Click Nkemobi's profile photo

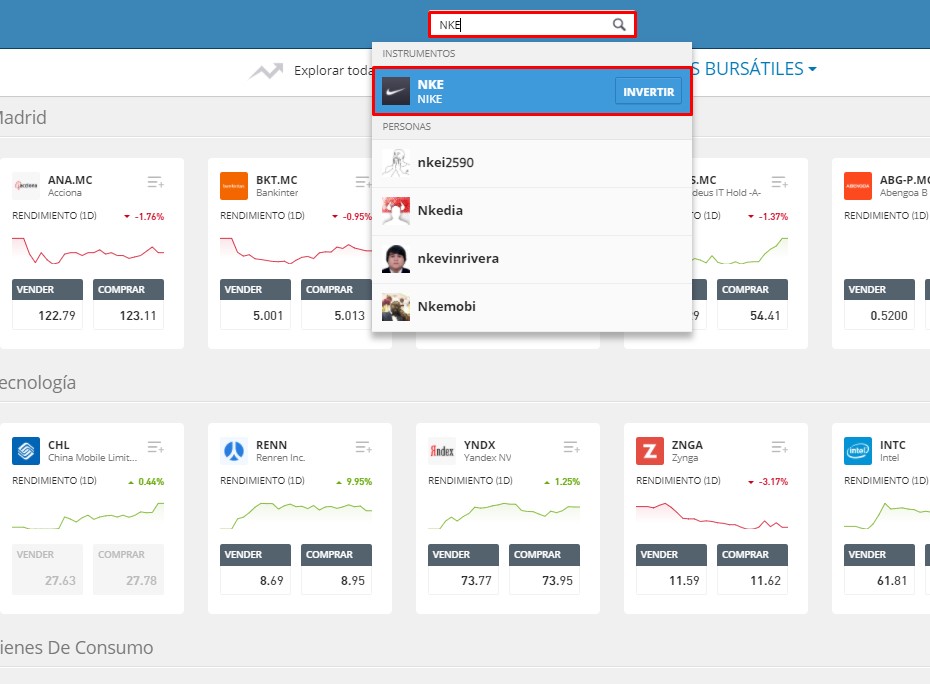(x=396, y=307)
